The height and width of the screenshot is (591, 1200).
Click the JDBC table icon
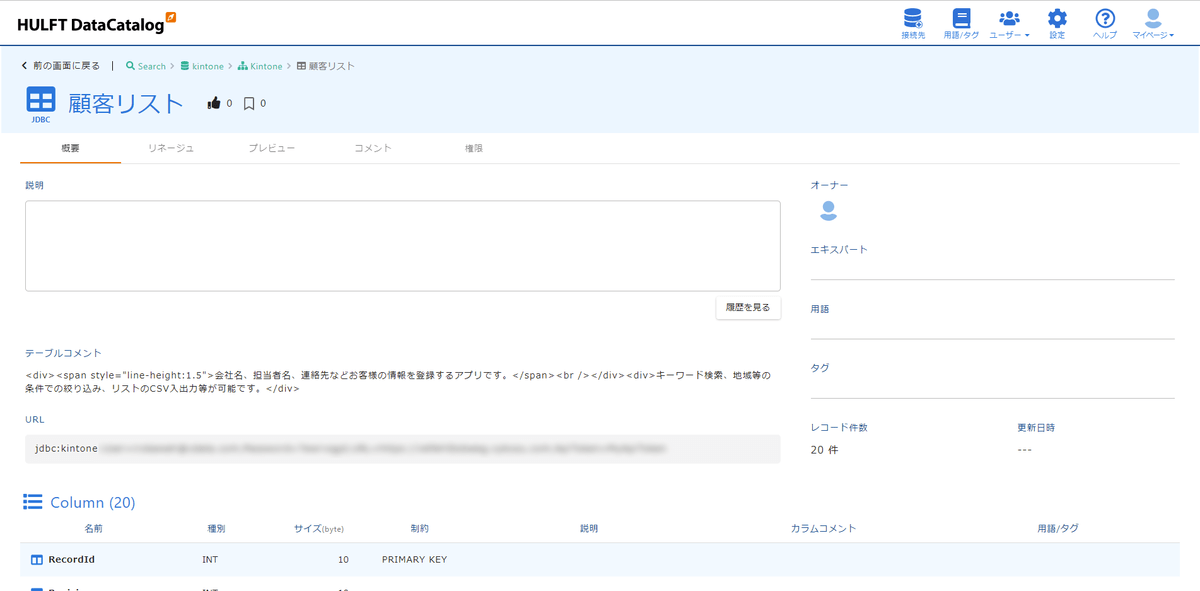[x=41, y=103]
